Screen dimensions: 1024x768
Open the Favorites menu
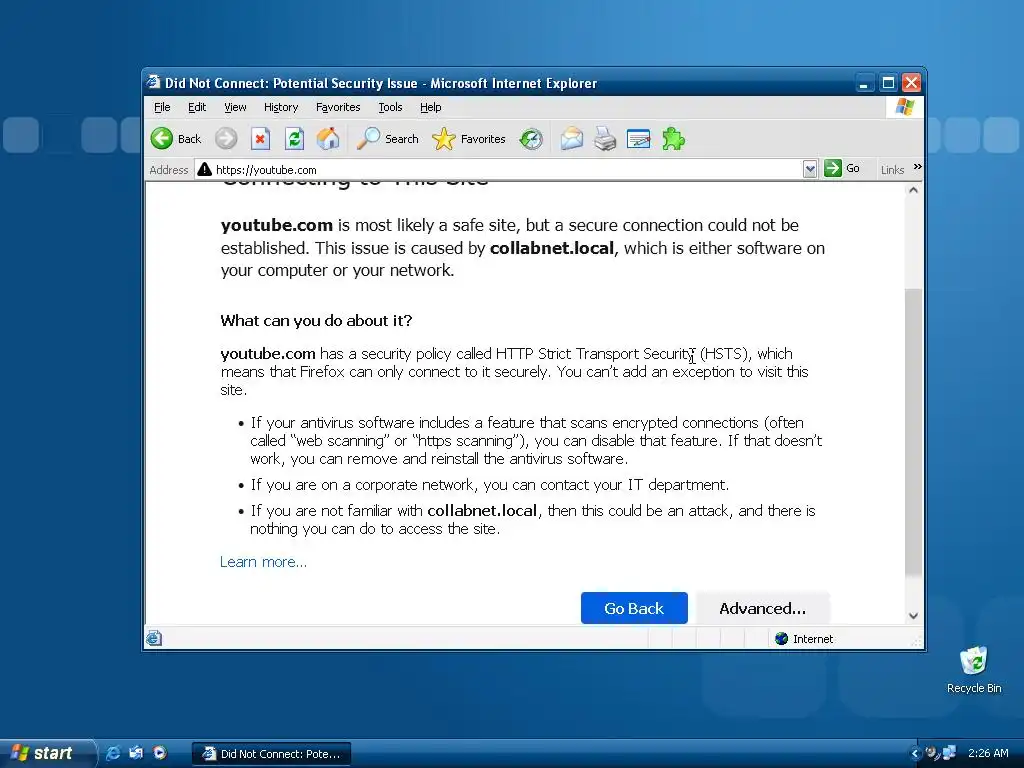(x=338, y=107)
